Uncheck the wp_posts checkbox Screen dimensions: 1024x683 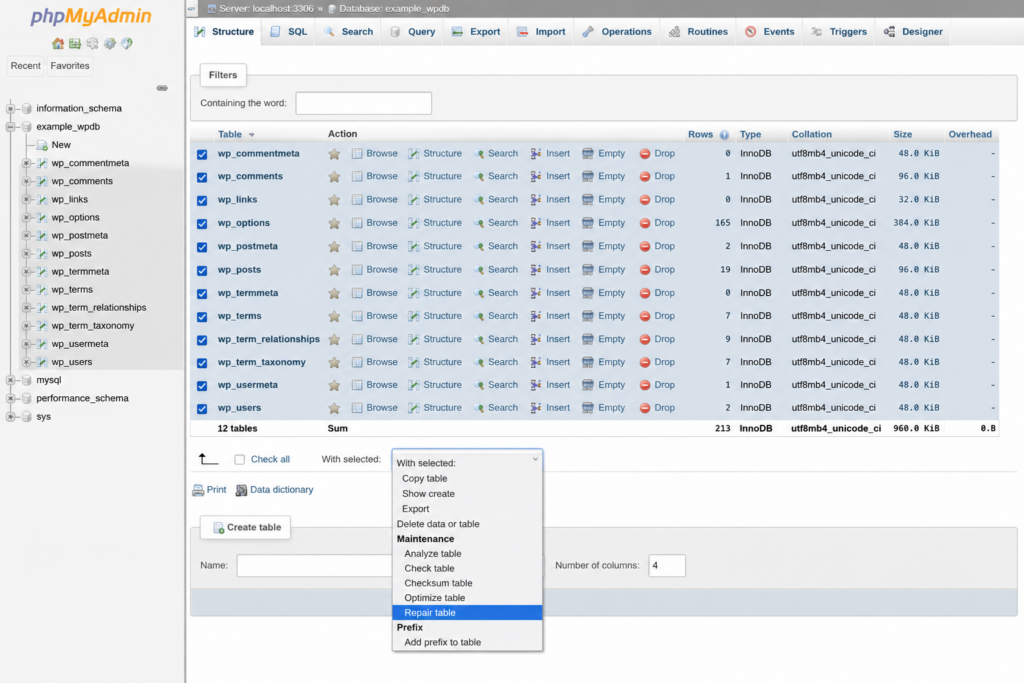click(202, 270)
